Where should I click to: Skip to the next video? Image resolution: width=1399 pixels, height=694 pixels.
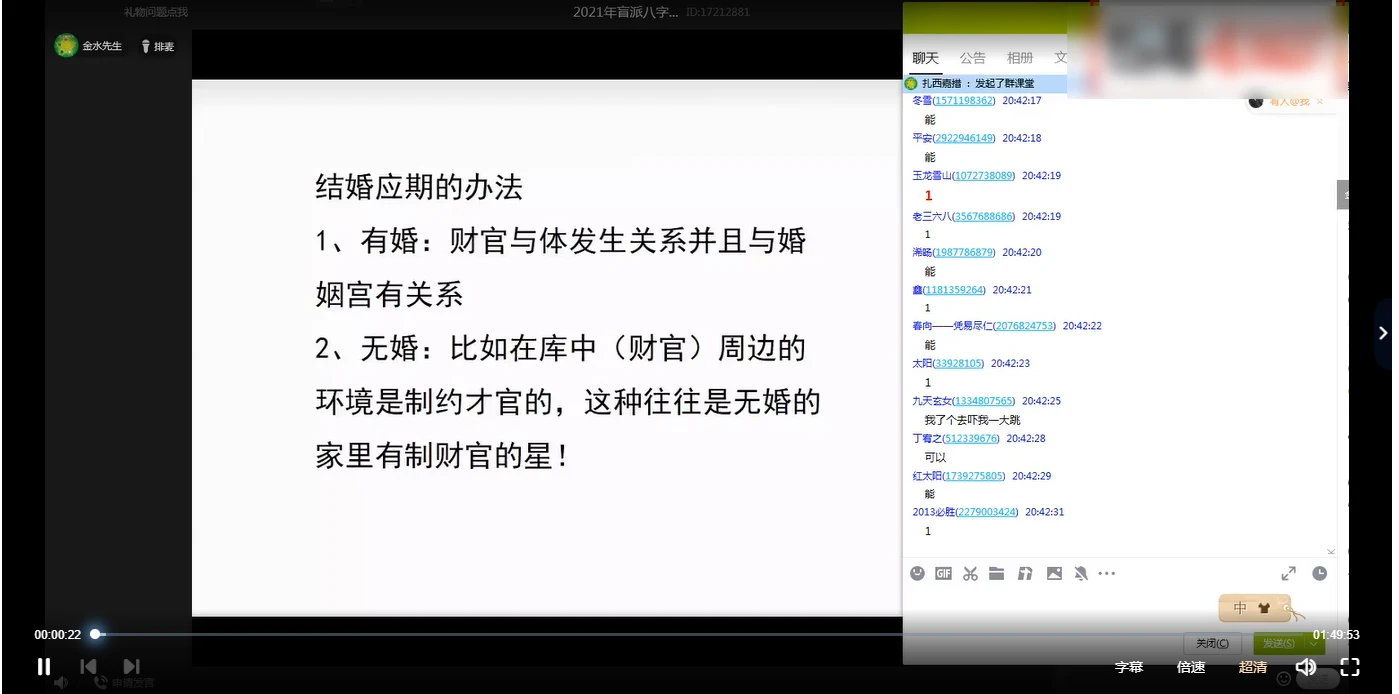[x=131, y=666]
